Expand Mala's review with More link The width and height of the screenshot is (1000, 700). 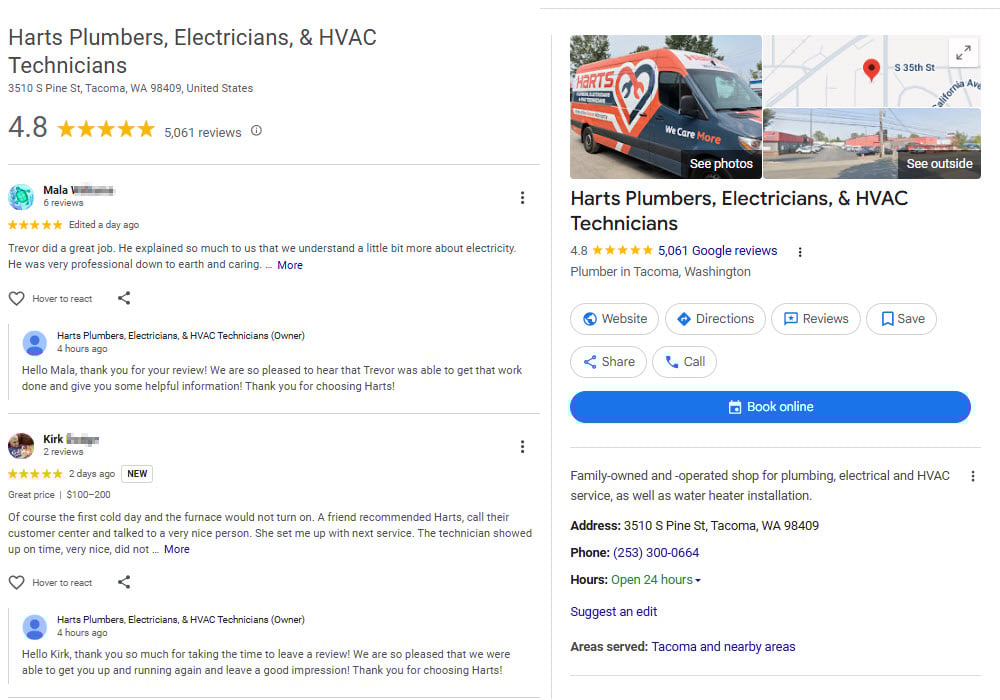tap(290, 265)
